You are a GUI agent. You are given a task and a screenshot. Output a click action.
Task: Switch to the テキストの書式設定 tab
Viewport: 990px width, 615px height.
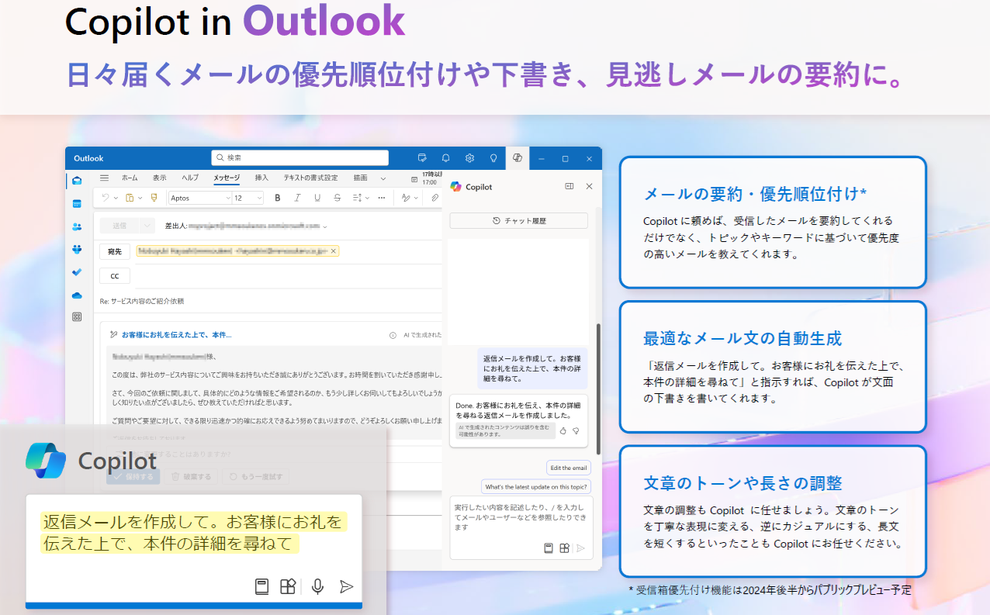point(310,178)
